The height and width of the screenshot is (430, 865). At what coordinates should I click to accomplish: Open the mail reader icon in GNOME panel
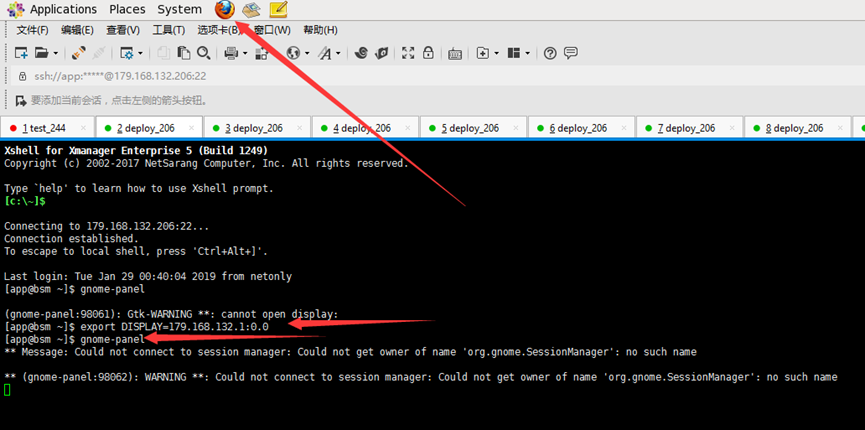click(x=252, y=9)
